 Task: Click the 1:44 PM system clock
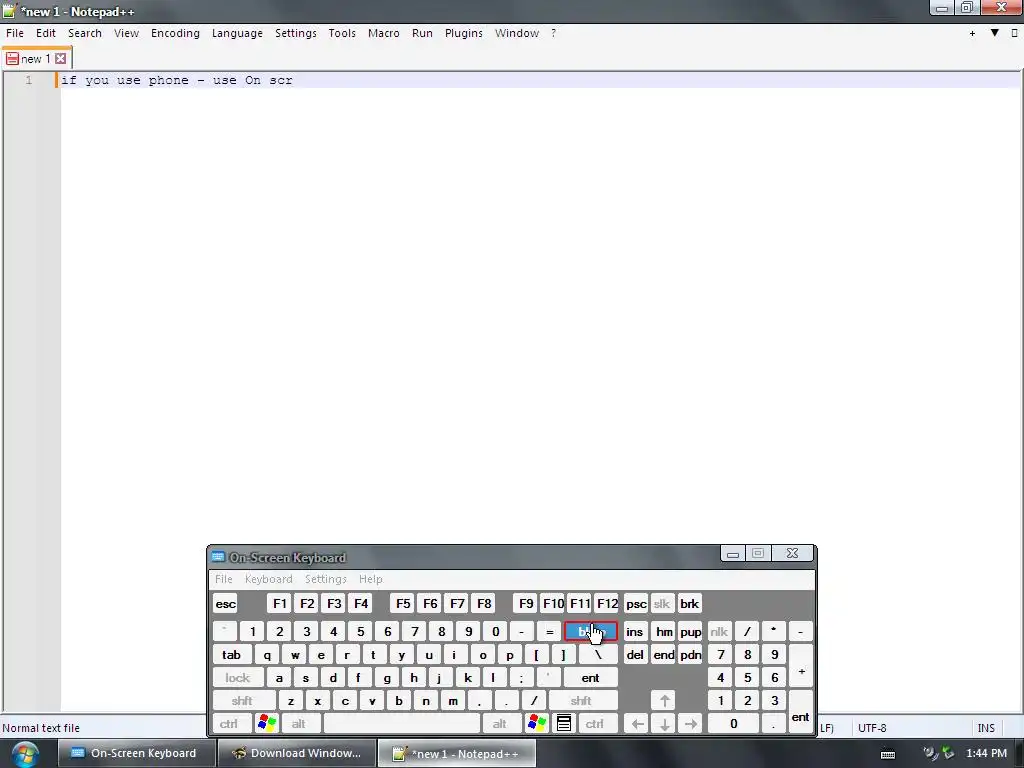click(986, 754)
